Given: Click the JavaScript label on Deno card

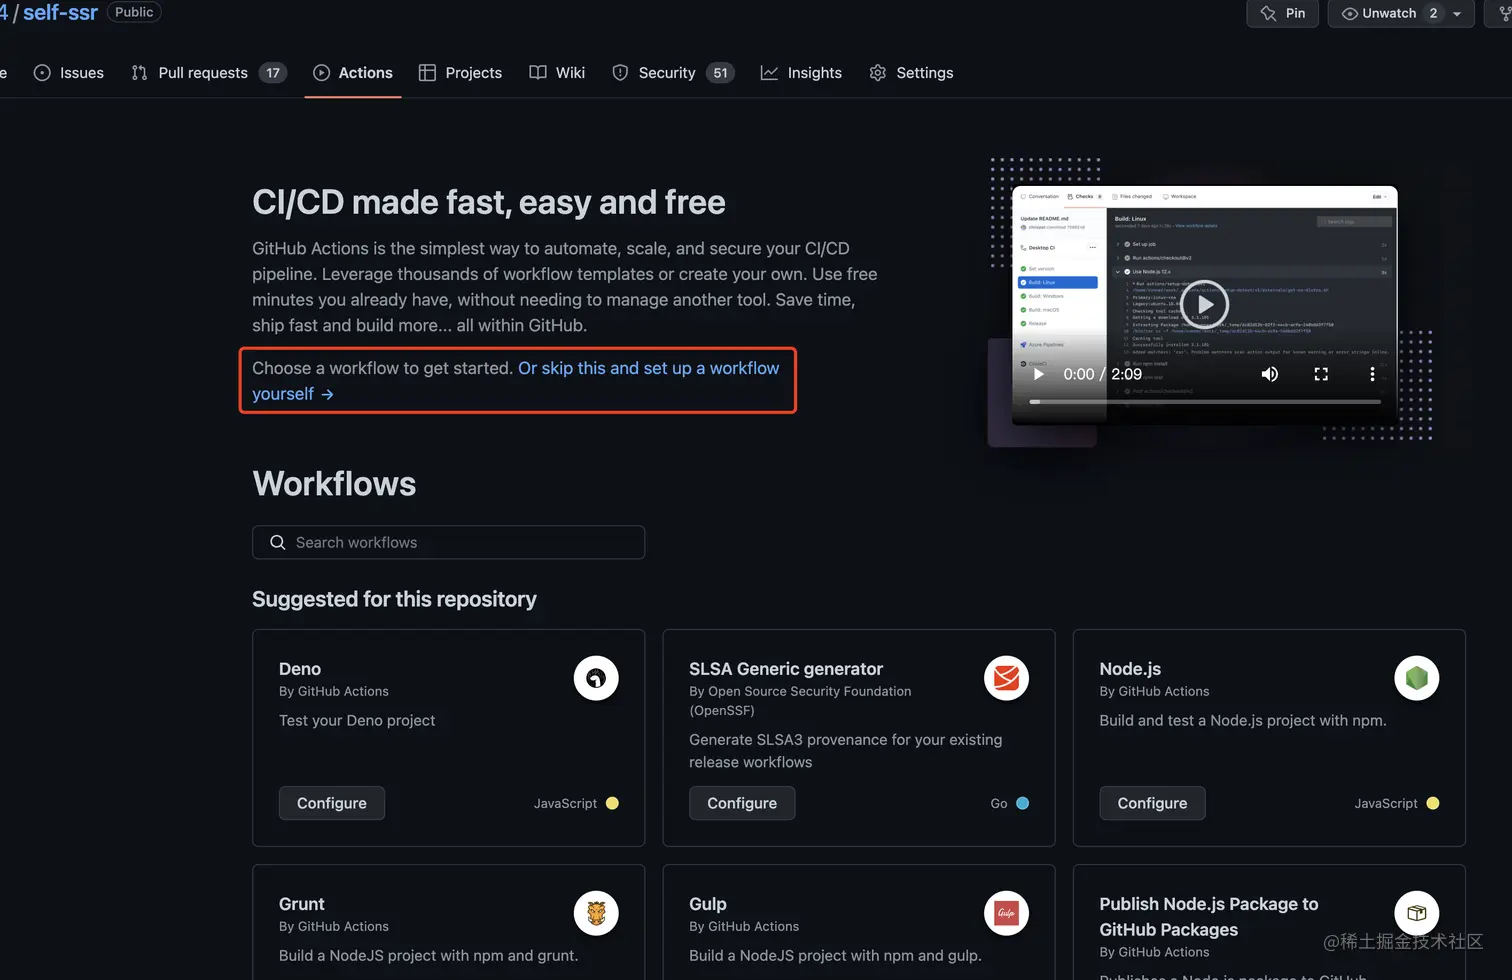Looking at the screenshot, I should 565,803.
